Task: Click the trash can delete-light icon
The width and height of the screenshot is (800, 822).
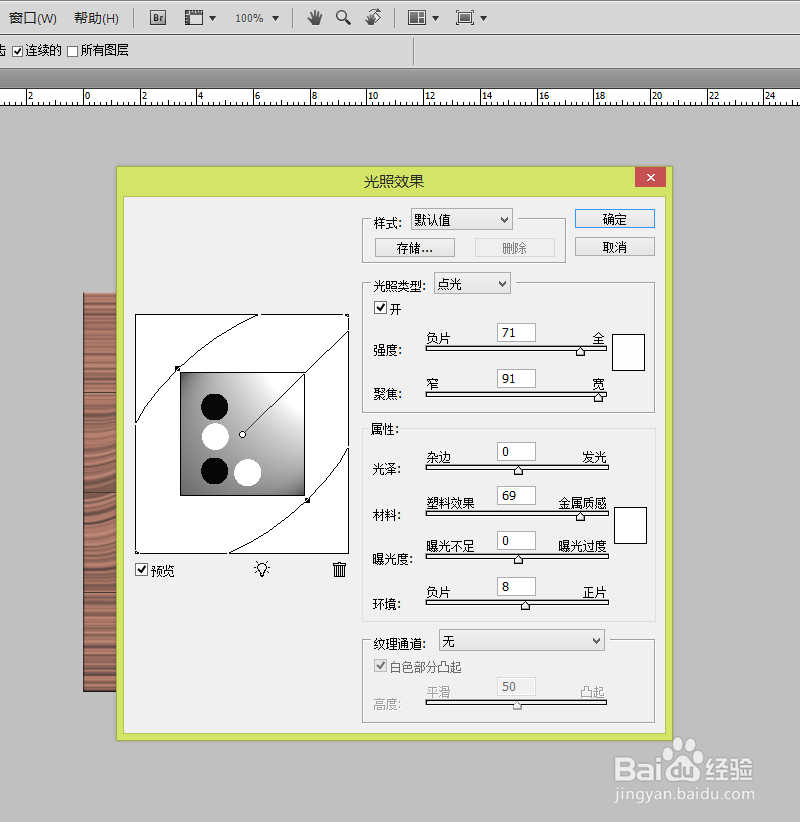Action: (339, 569)
